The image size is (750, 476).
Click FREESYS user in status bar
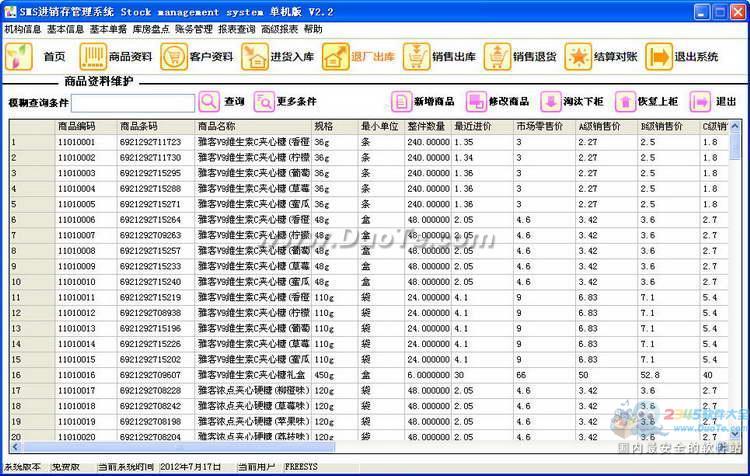pyautogui.click(x=301, y=466)
